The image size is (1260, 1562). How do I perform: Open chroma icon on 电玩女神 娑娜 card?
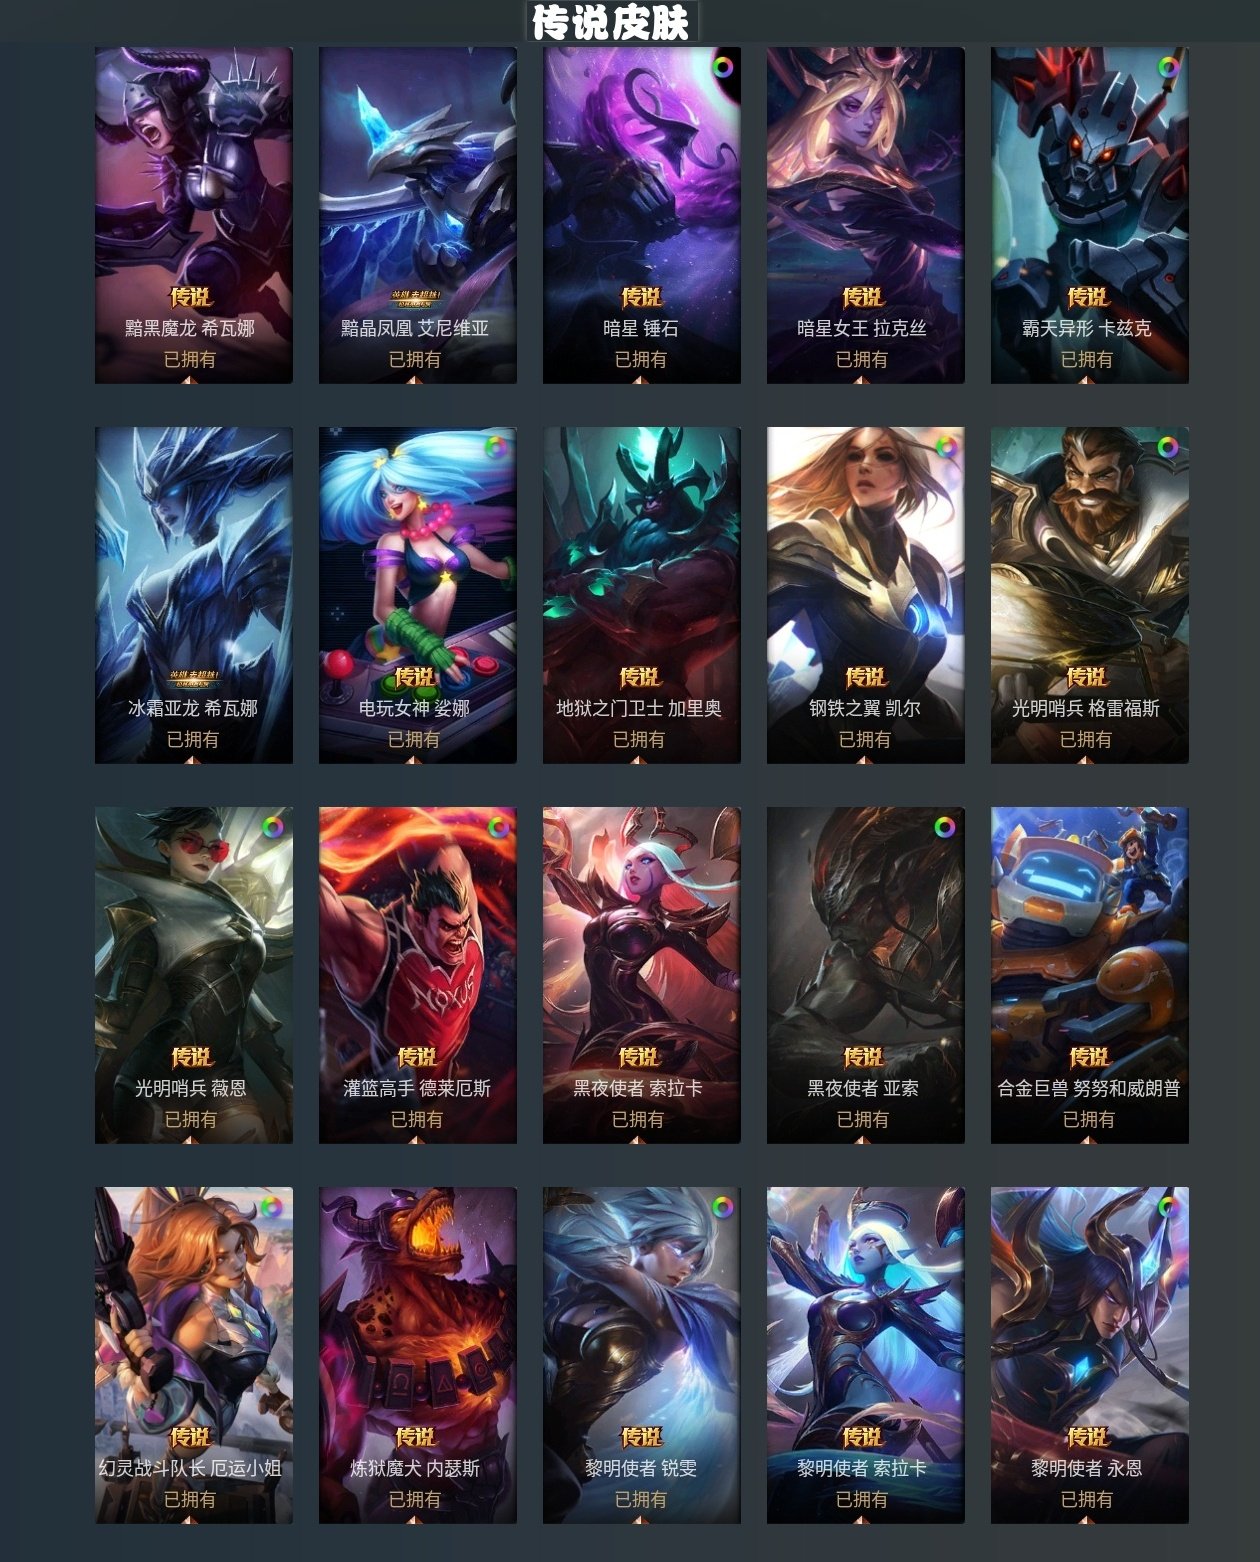pos(496,447)
